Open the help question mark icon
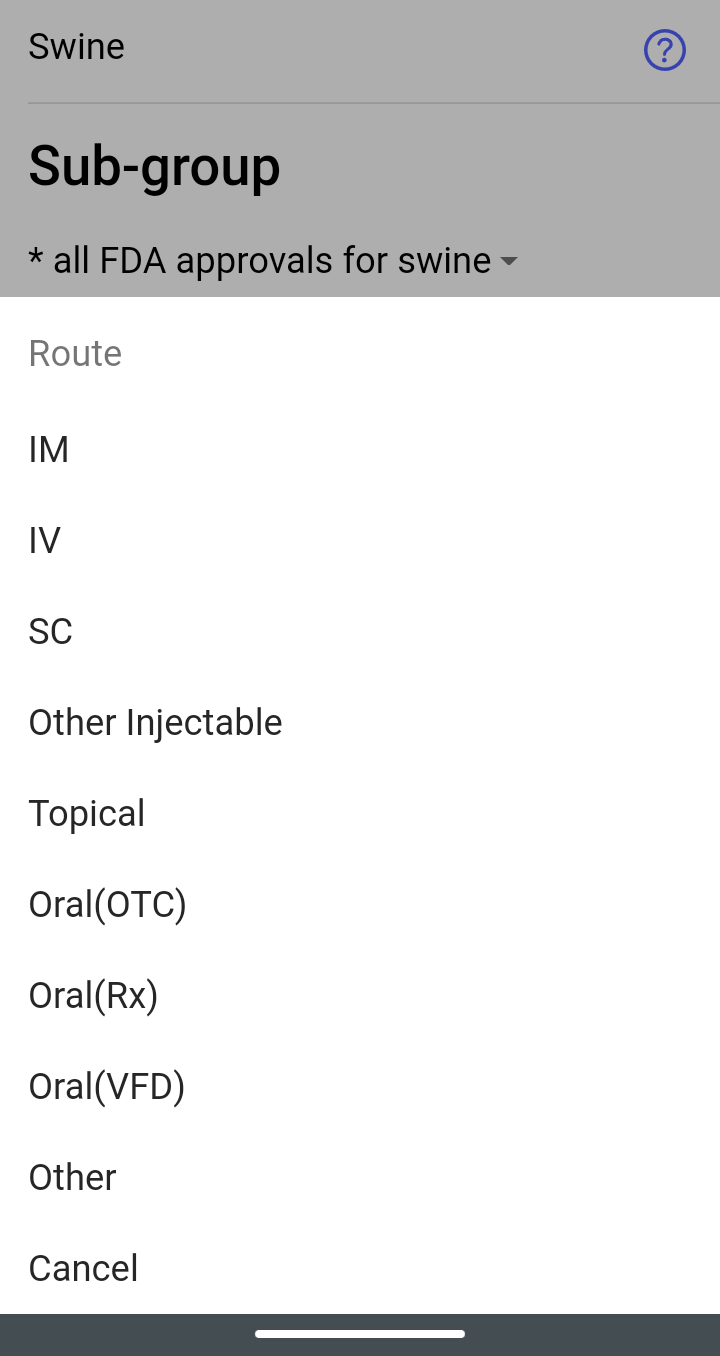 (x=665, y=49)
